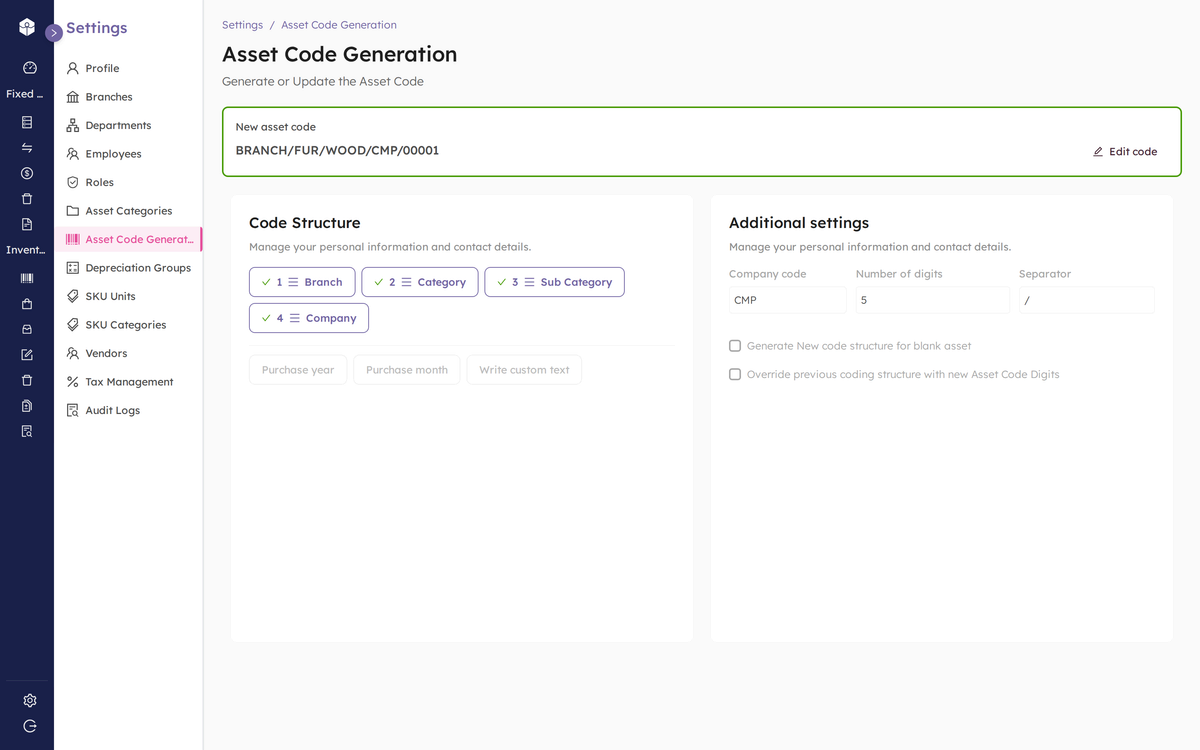Click the Departments org-chart icon
Image resolution: width=1200 pixels, height=750 pixels.
[x=72, y=126]
